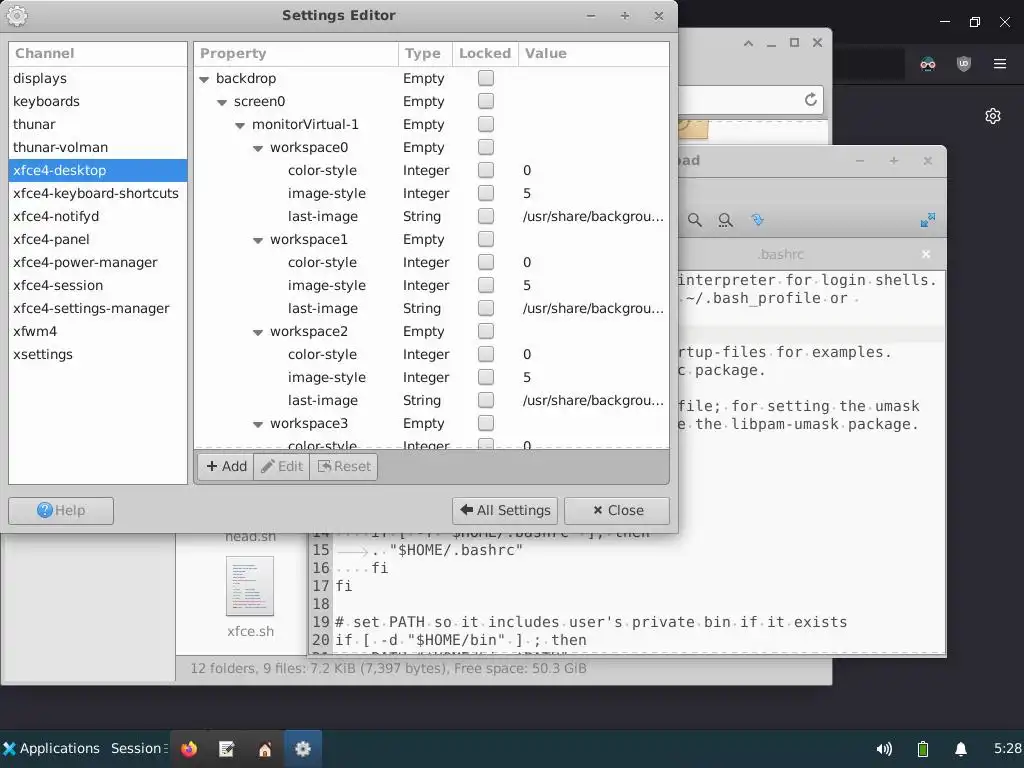Go to All Settings
The width and height of the screenshot is (1024, 768).
click(x=505, y=511)
